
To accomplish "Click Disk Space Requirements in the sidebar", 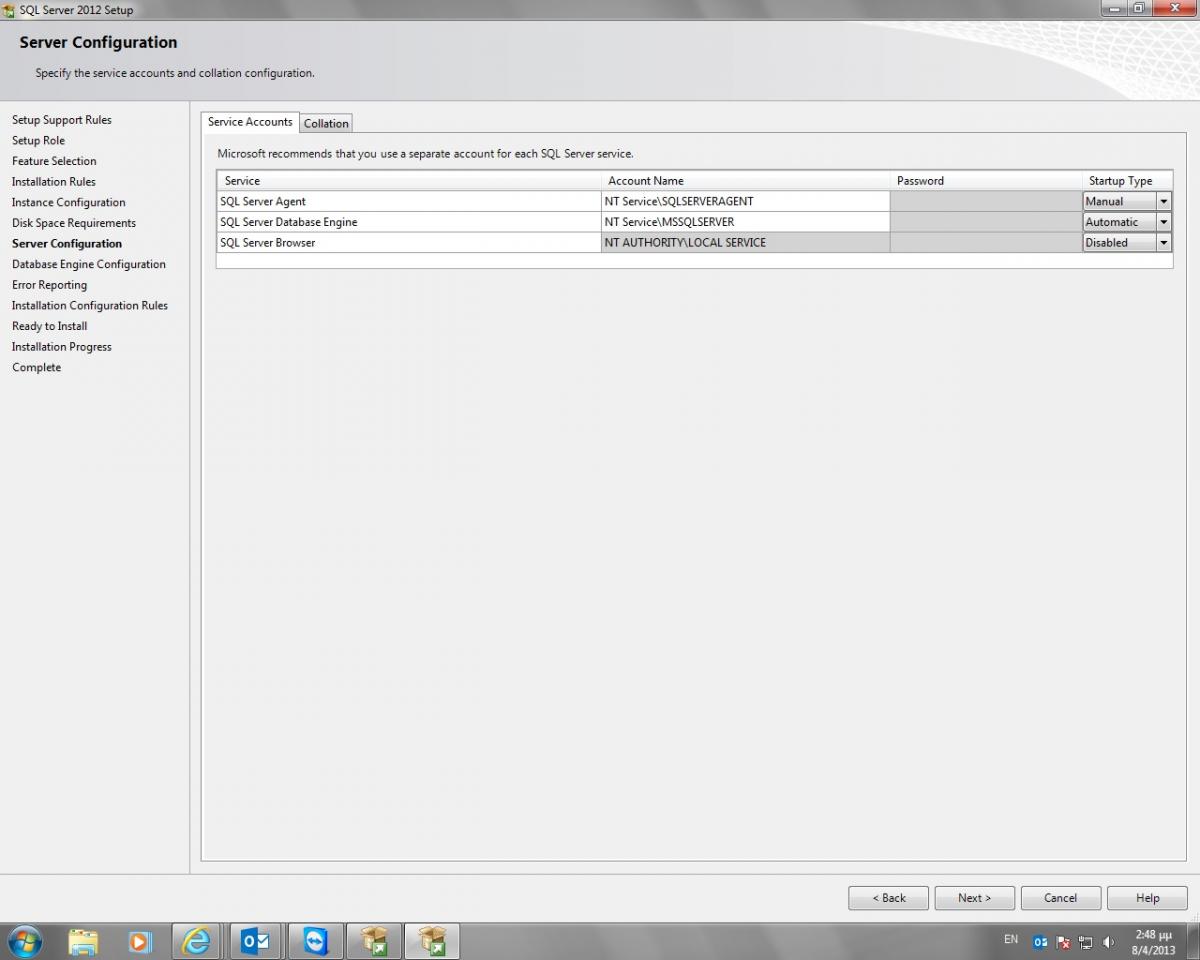I will (74, 223).
